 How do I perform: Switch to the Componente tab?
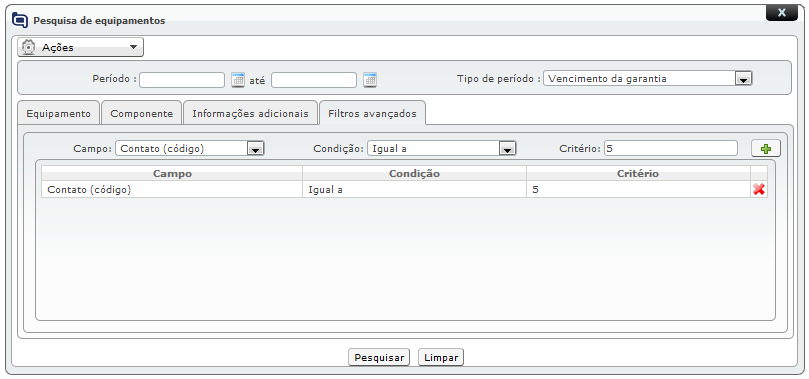tap(141, 113)
